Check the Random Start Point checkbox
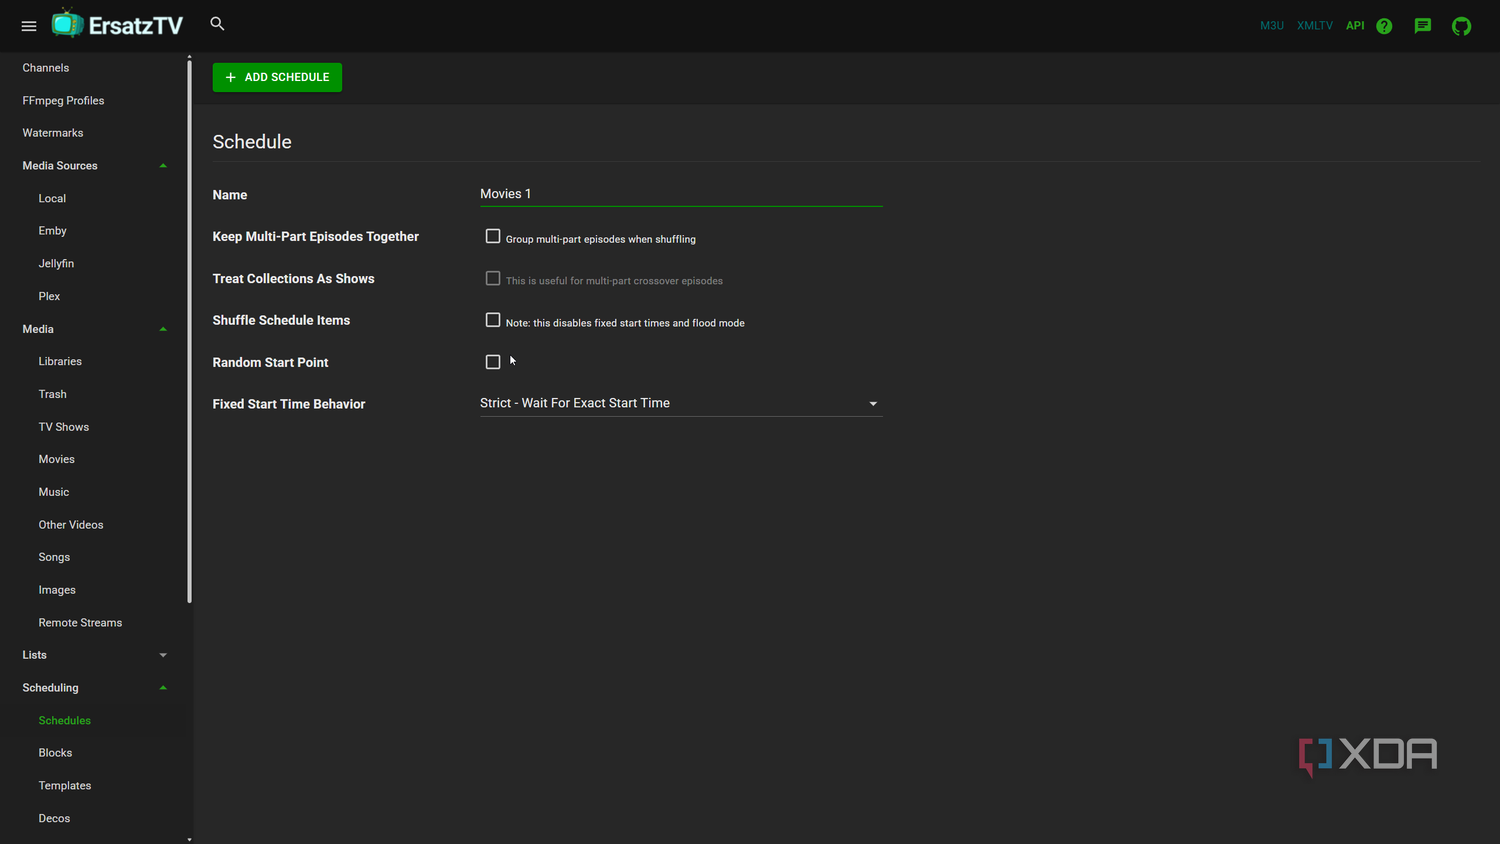 493,362
